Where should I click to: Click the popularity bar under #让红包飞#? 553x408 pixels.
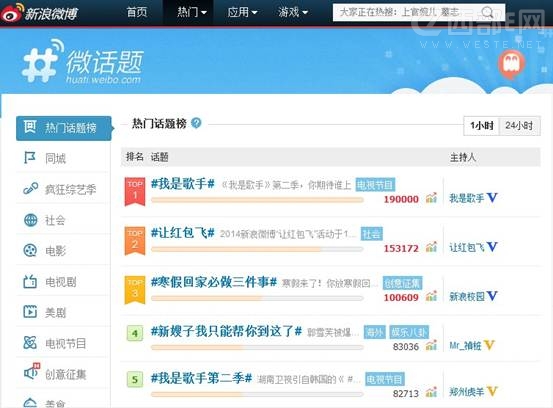click(257, 249)
